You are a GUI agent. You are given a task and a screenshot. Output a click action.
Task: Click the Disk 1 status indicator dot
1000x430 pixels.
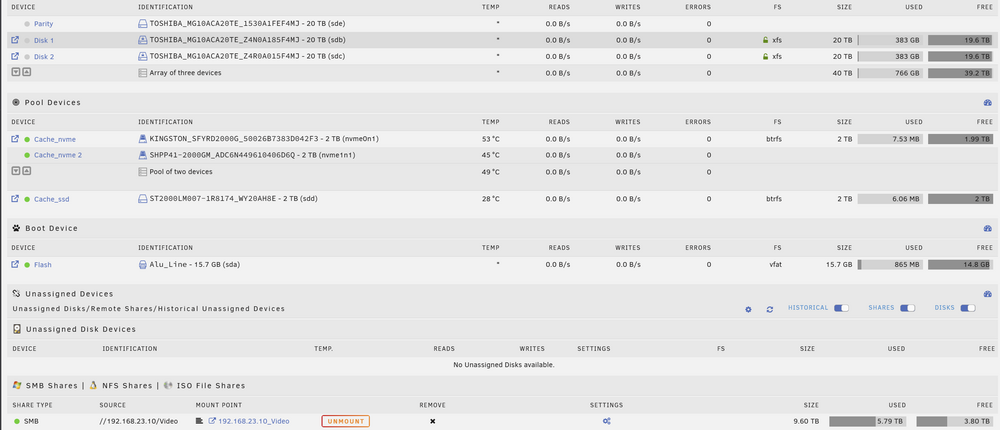[x=27, y=40]
